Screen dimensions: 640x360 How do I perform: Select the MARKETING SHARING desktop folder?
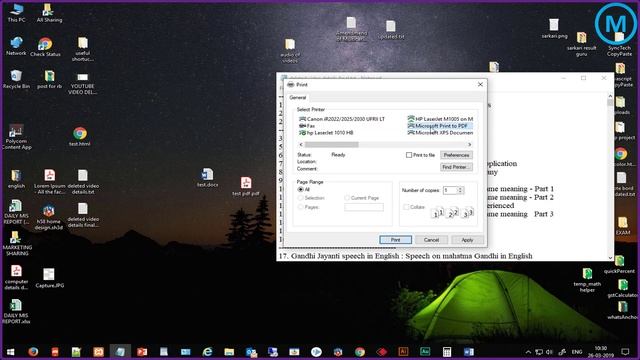click(x=16, y=244)
